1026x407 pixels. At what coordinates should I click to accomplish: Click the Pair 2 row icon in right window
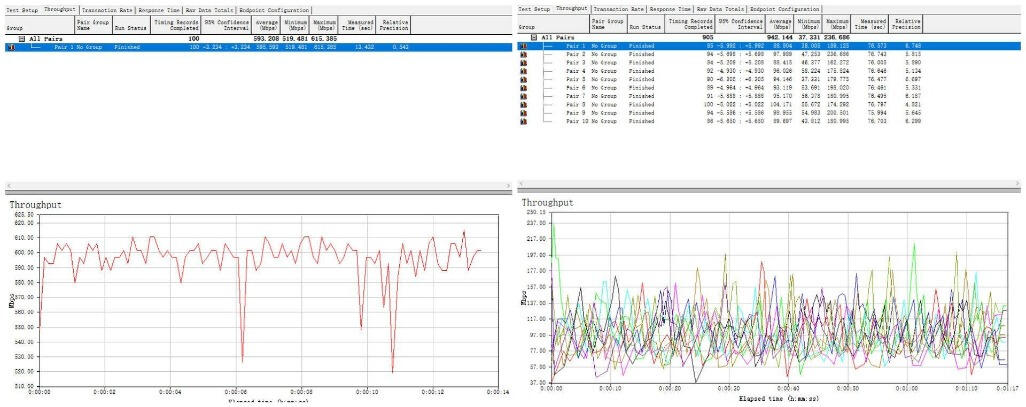pos(523,55)
